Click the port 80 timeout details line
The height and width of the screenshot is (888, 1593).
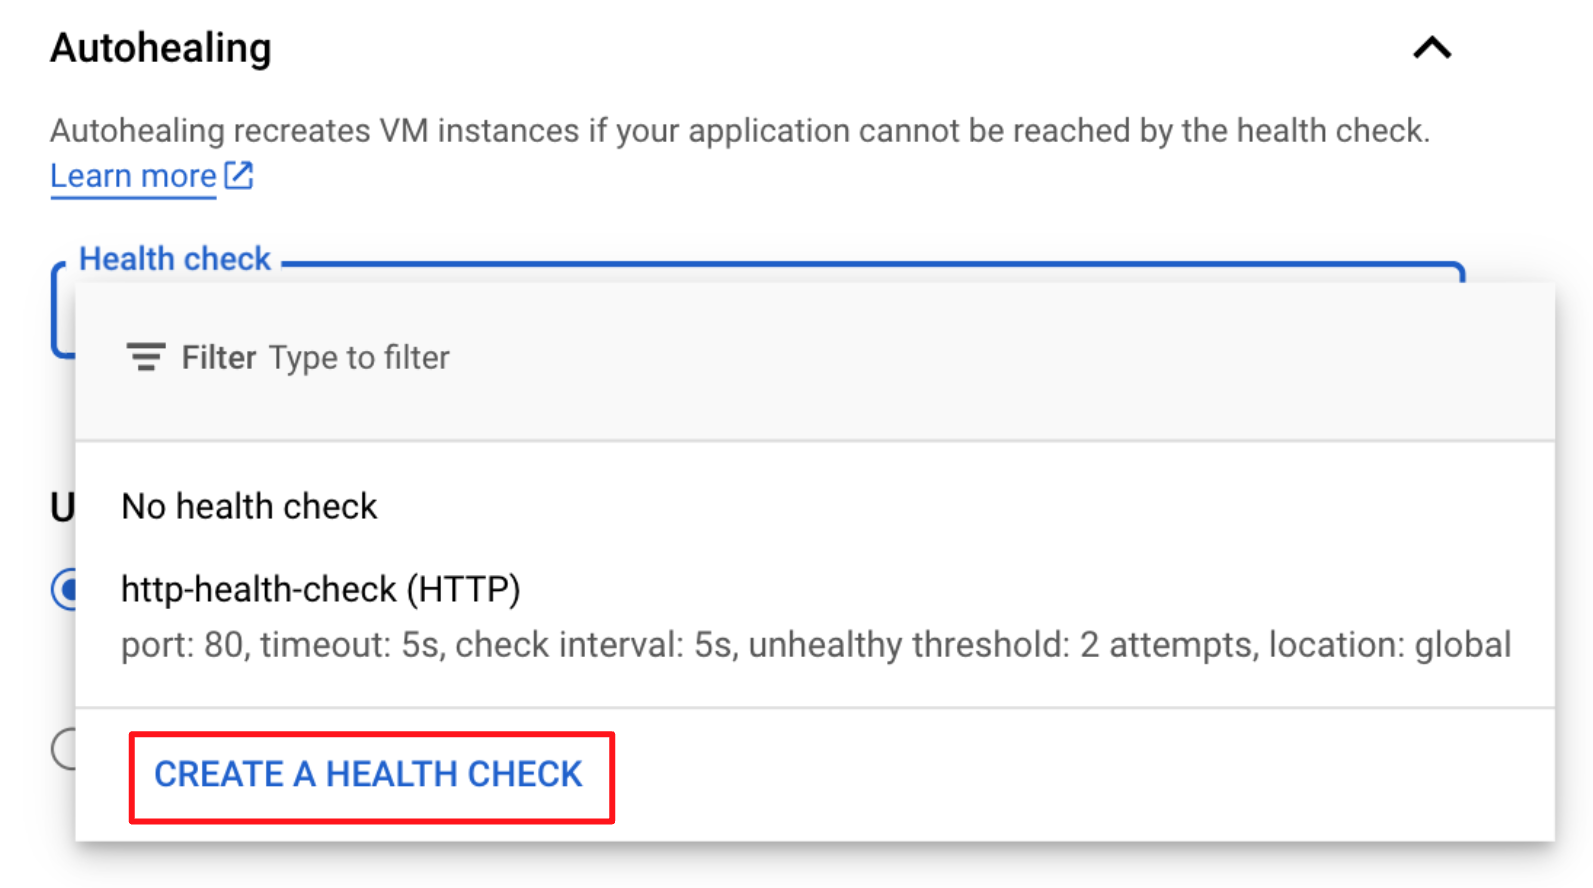point(815,645)
